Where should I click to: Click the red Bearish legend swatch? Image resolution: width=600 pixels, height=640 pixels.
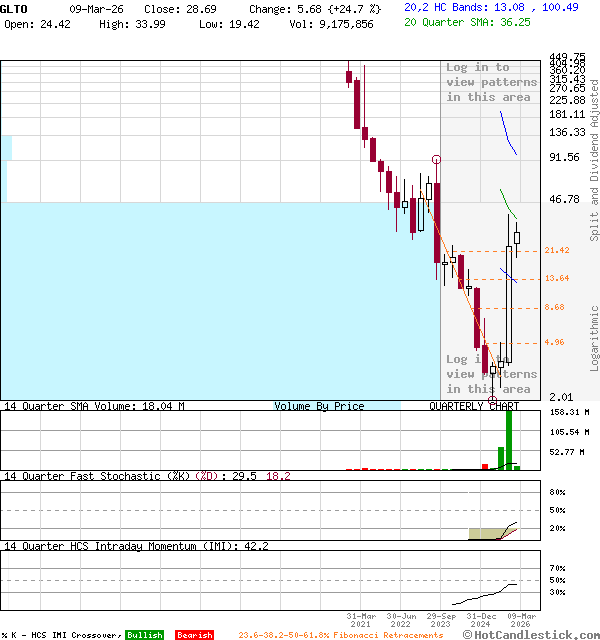click(194, 635)
